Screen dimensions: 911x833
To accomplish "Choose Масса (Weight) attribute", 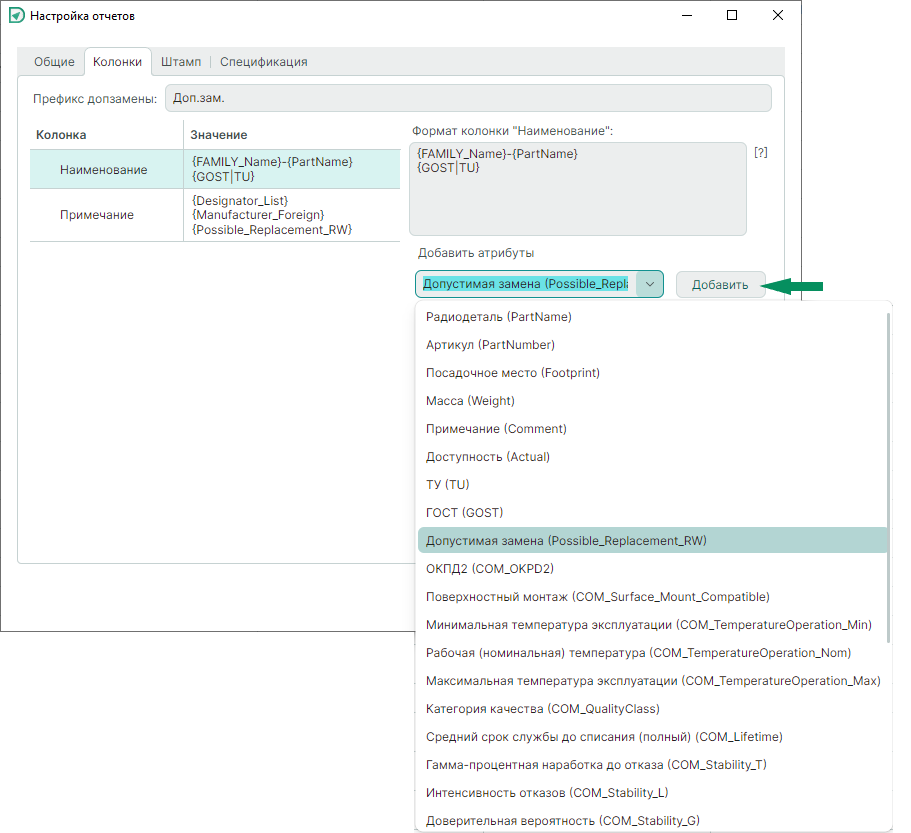I will pyautogui.click(x=470, y=401).
